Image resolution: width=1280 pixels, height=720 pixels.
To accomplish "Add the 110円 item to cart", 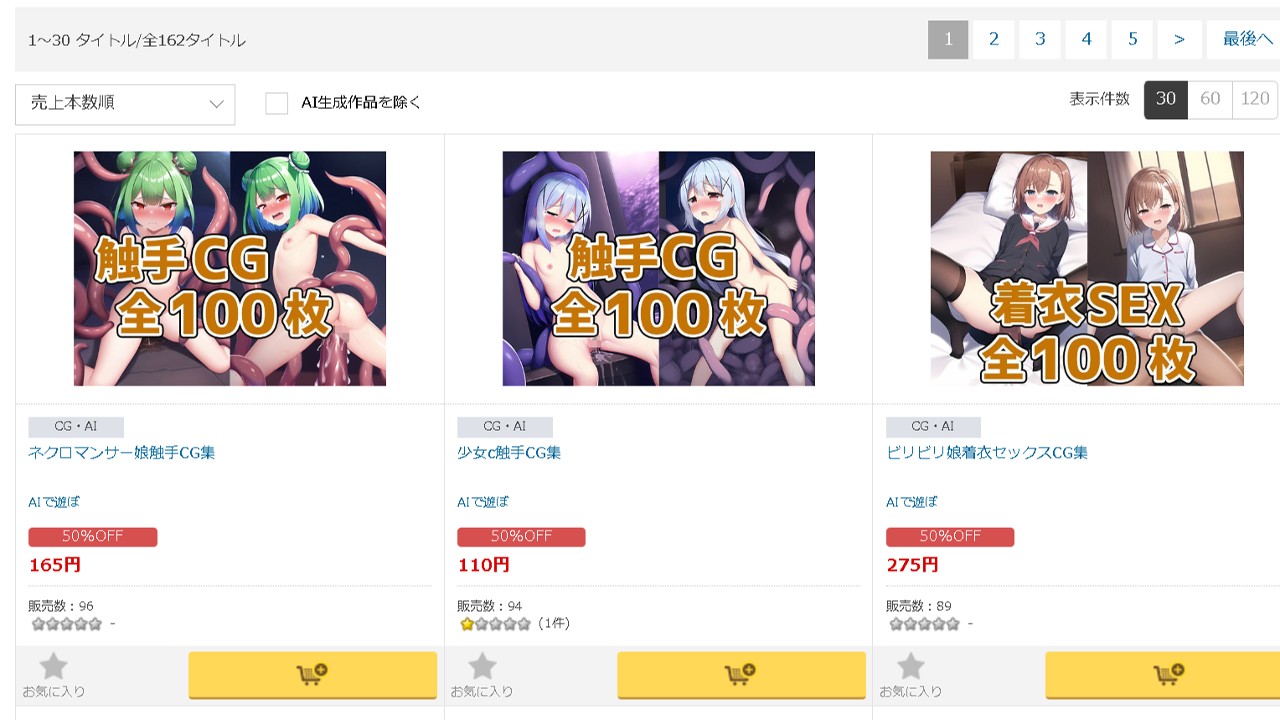I will click(x=741, y=675).
